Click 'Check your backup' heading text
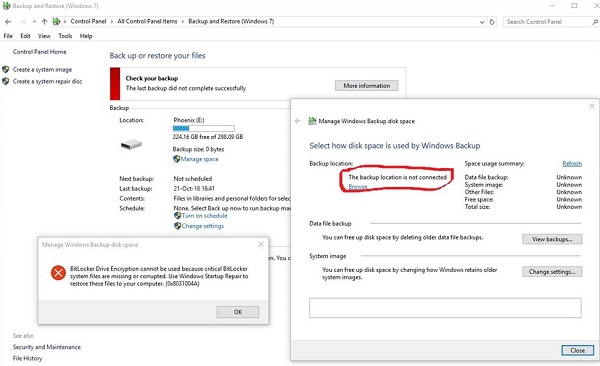600x366 pixels. click(x=152, y=78)
